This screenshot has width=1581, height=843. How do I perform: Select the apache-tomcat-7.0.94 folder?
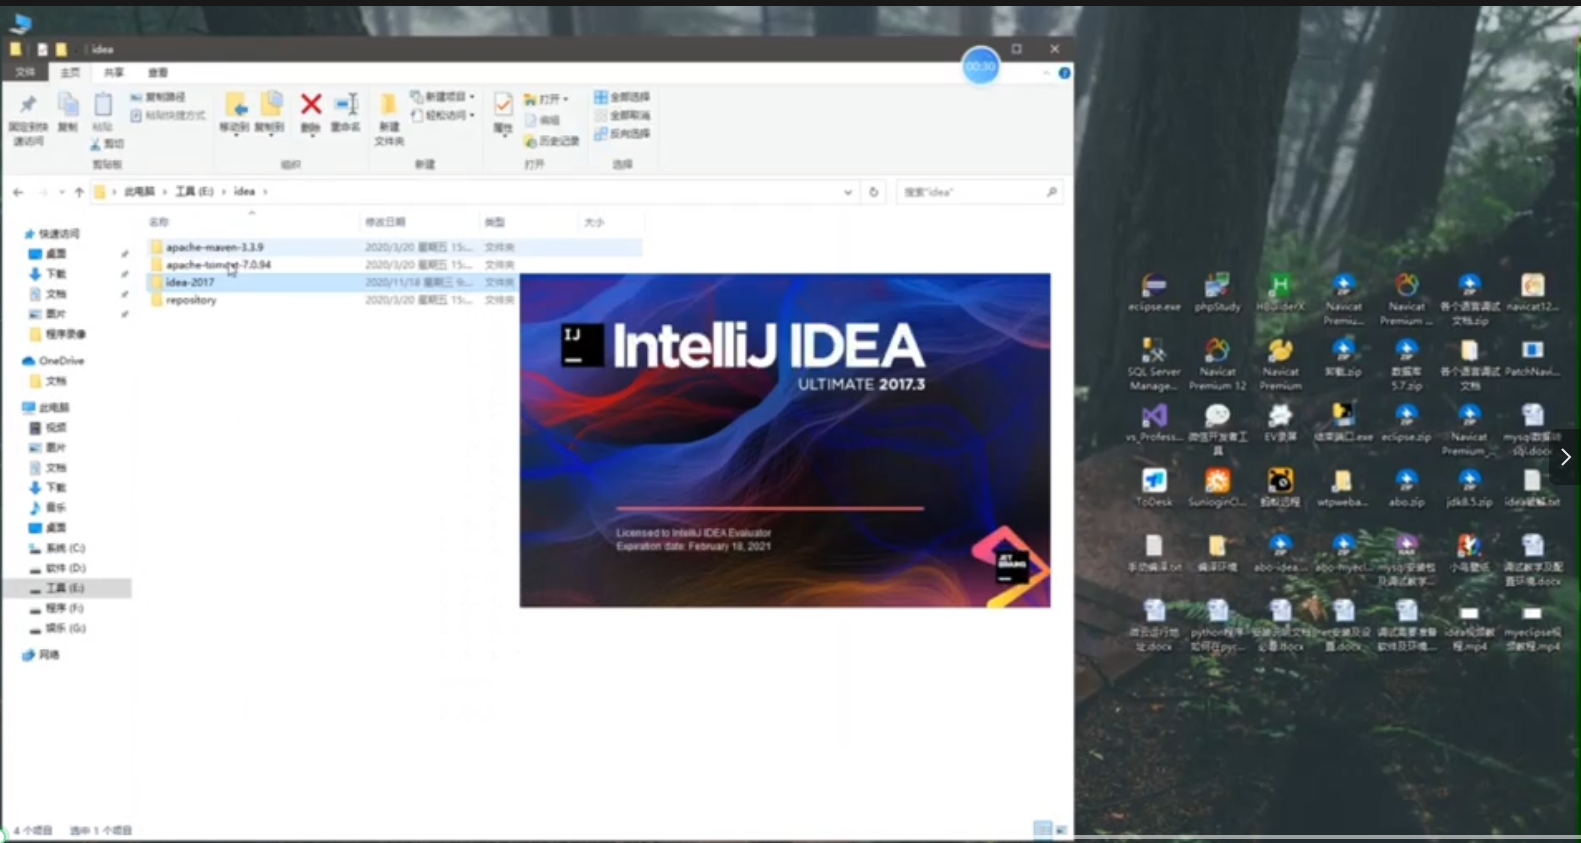218,265
